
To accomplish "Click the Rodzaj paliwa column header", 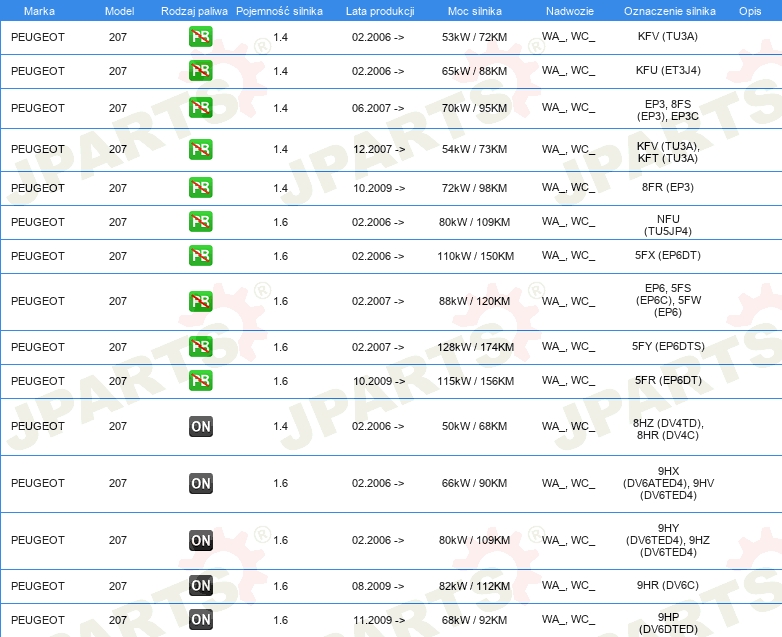I will [x=194, y=11].
